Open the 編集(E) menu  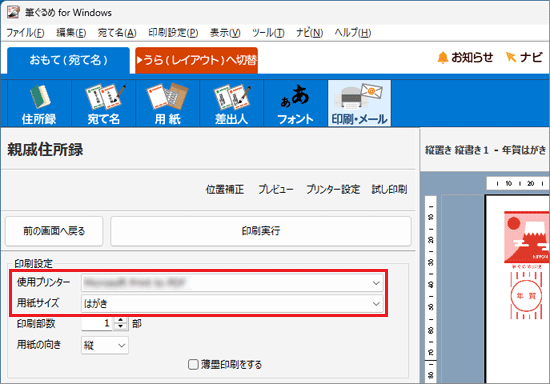[x=71, y=33]
